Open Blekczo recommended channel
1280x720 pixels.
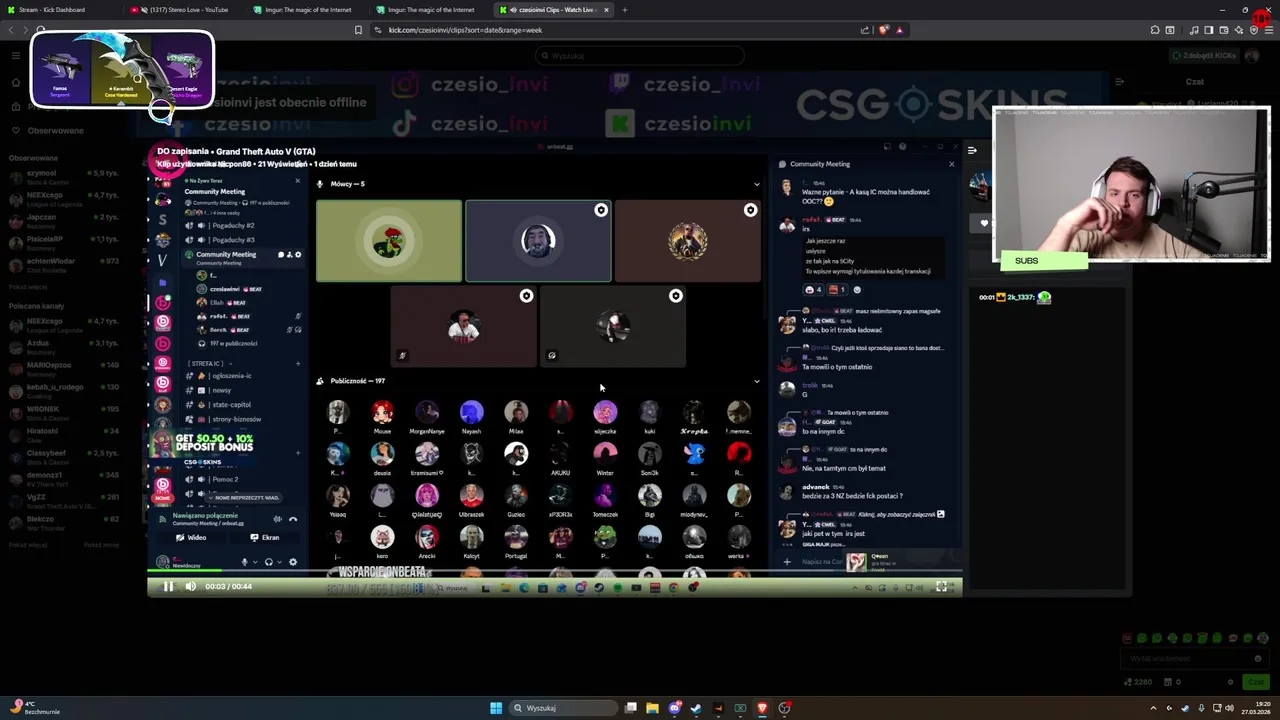coord(65,520)
